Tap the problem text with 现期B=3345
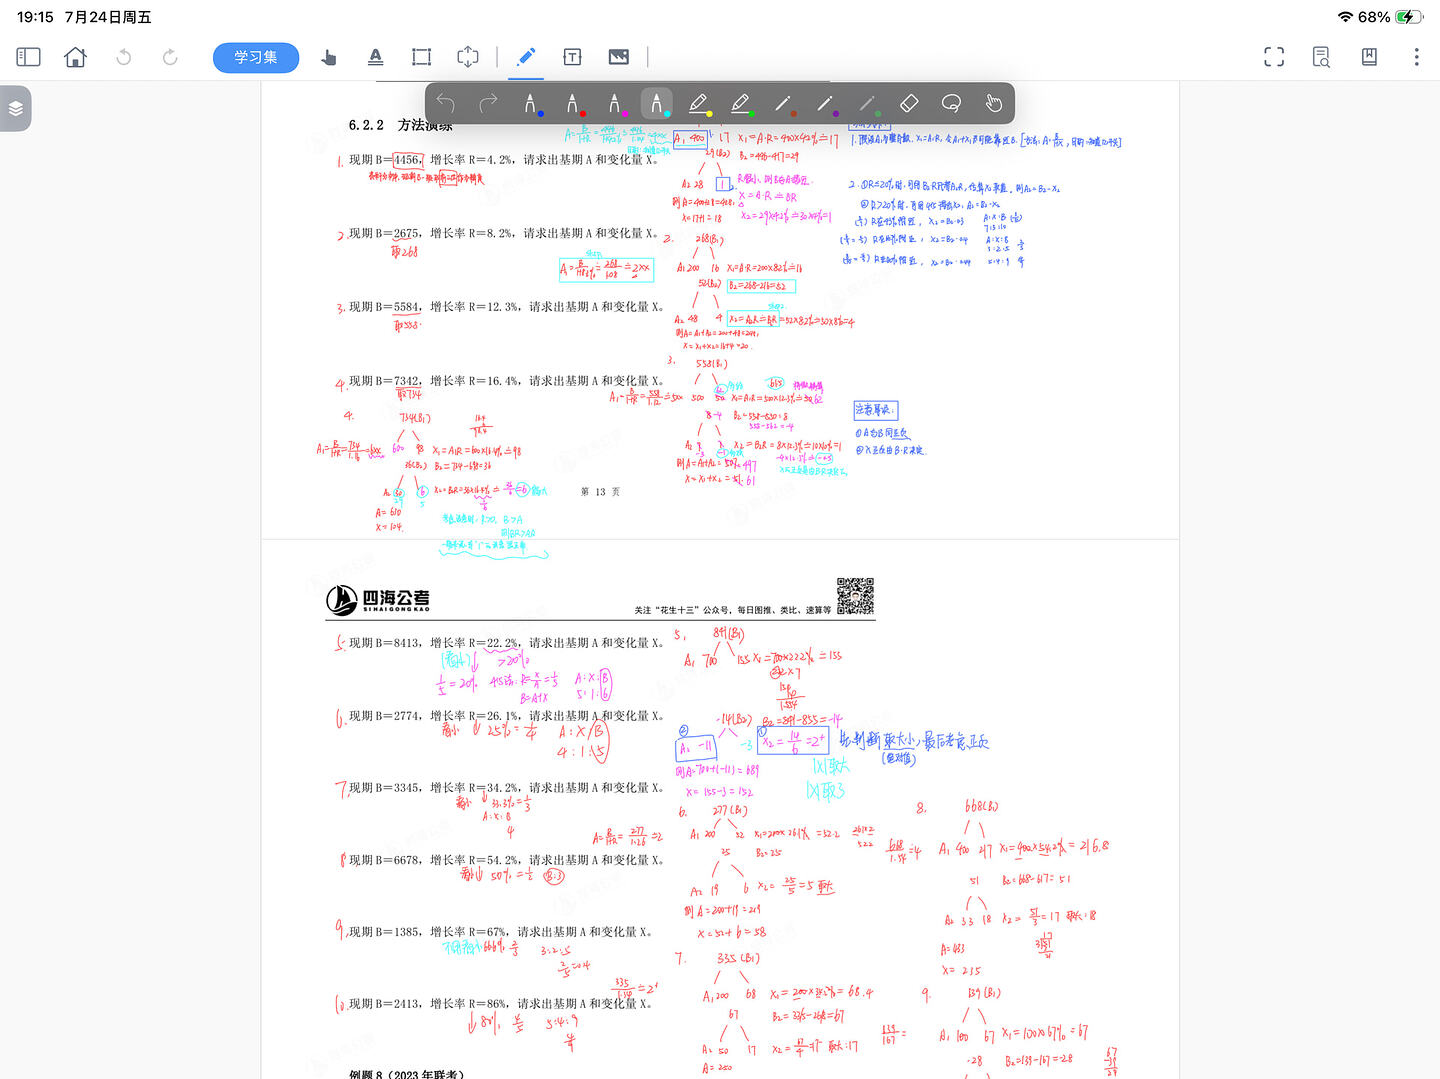1440x1079 pixels. click(x=506, y=788)
